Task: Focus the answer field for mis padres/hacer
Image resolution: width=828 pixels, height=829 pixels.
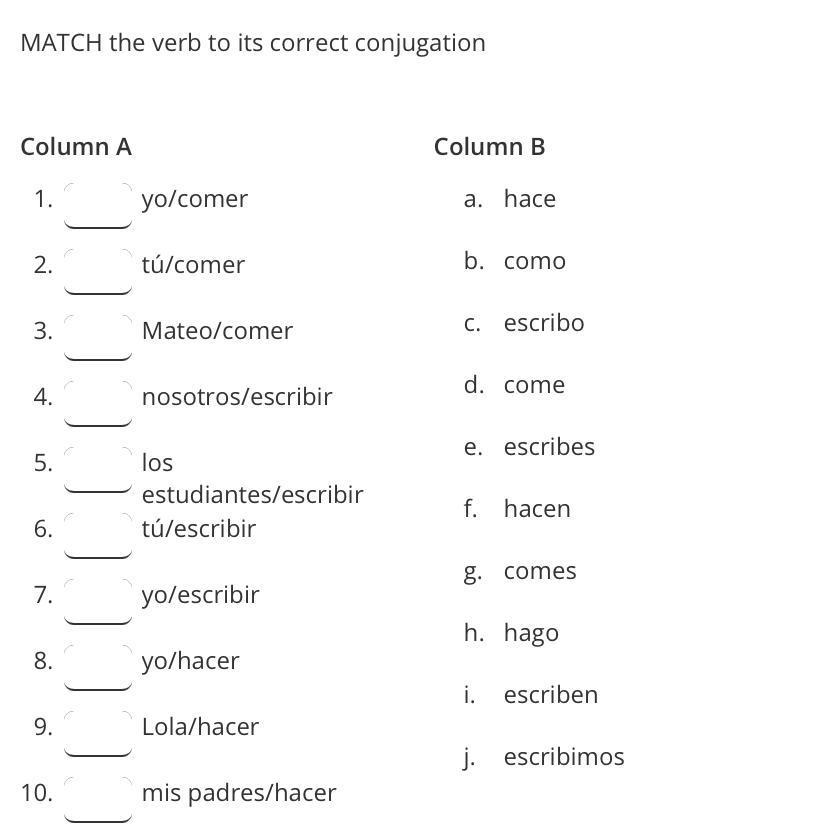Action: (98, 799)
